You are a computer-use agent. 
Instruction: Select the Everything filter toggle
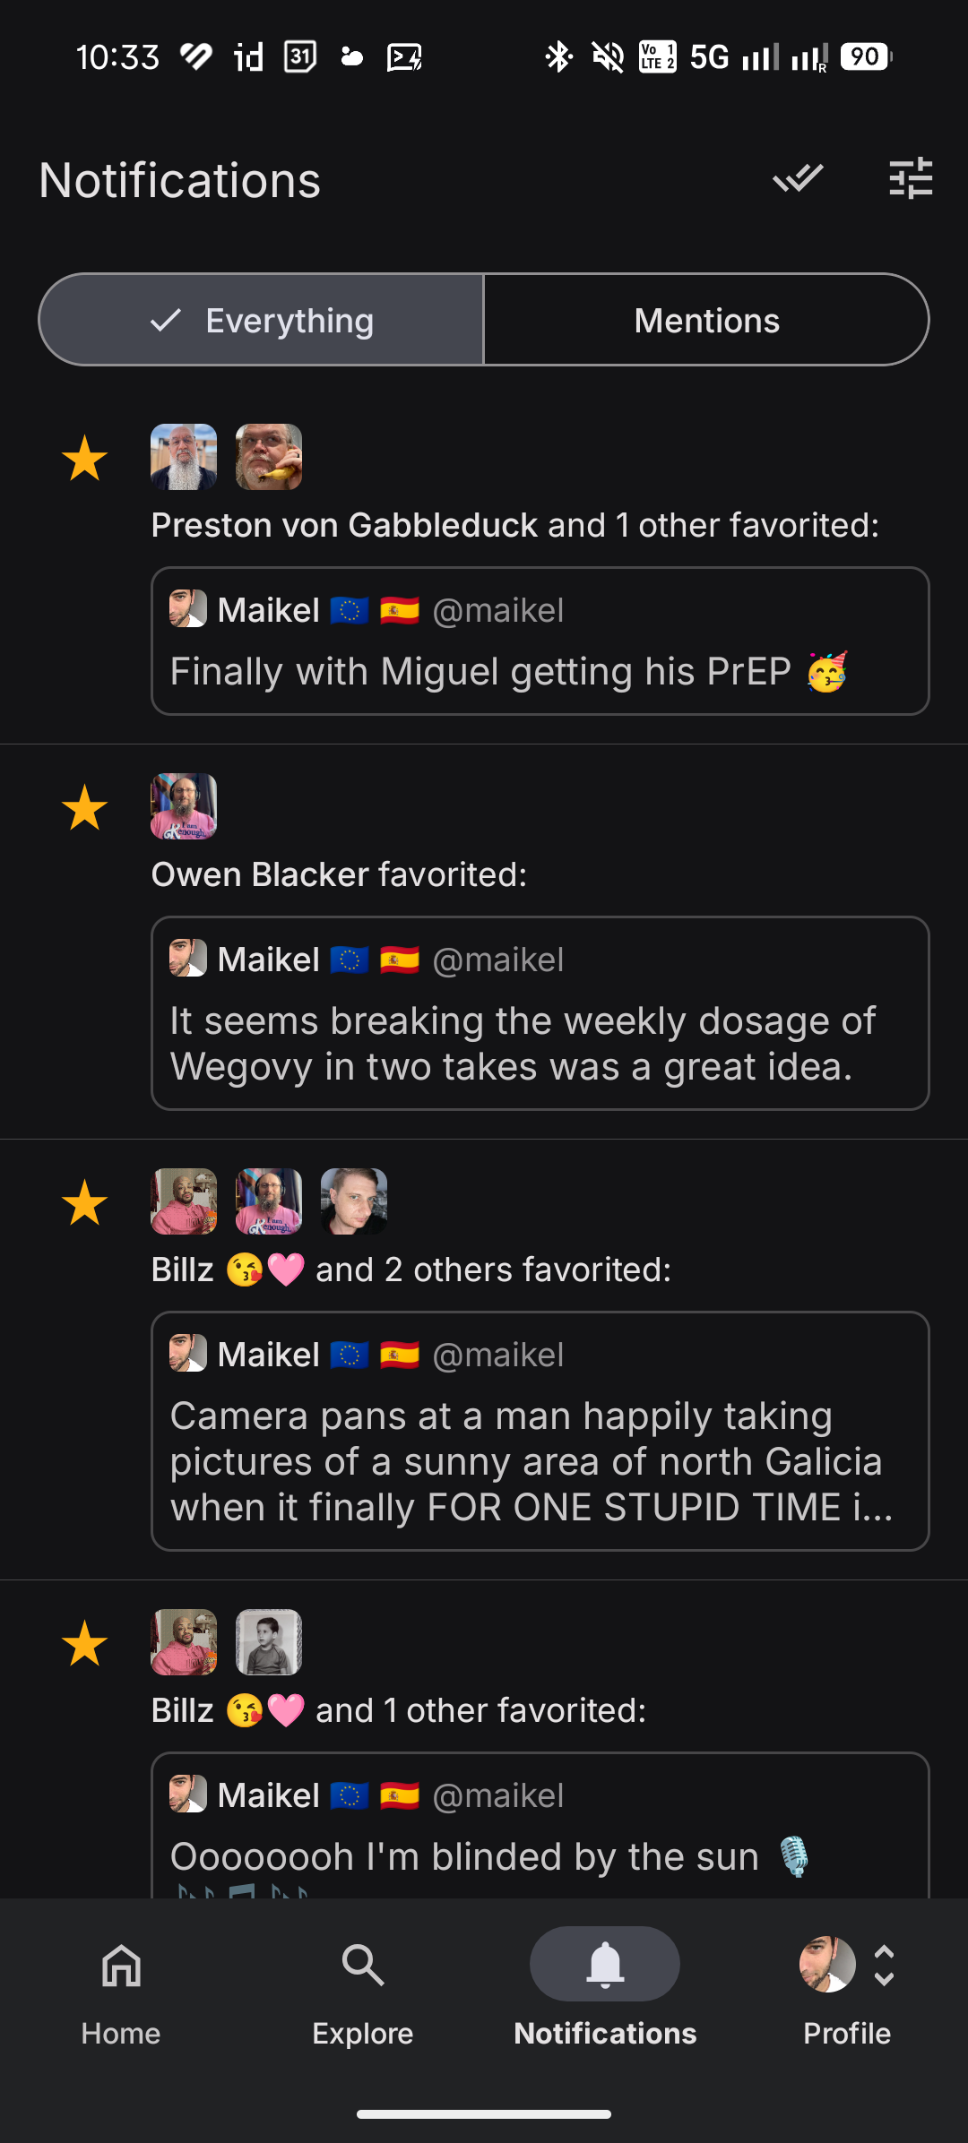coord(262,320)
